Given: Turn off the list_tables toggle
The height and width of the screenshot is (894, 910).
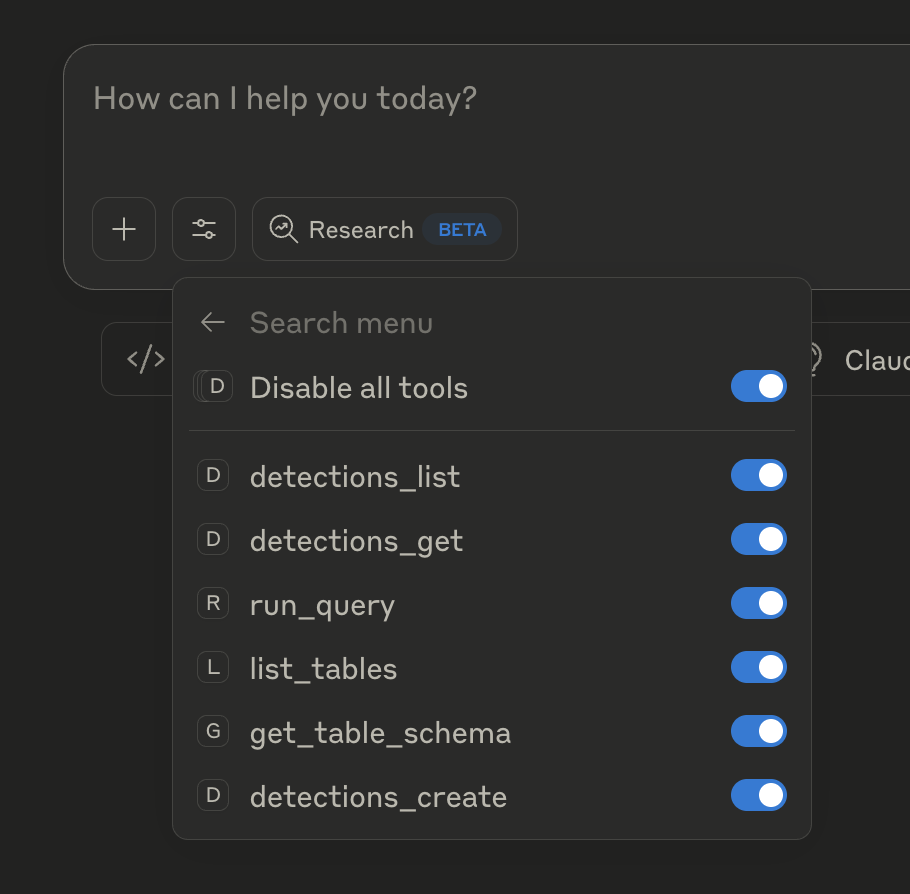Looking at the screenshot, I should click(758, 667).
